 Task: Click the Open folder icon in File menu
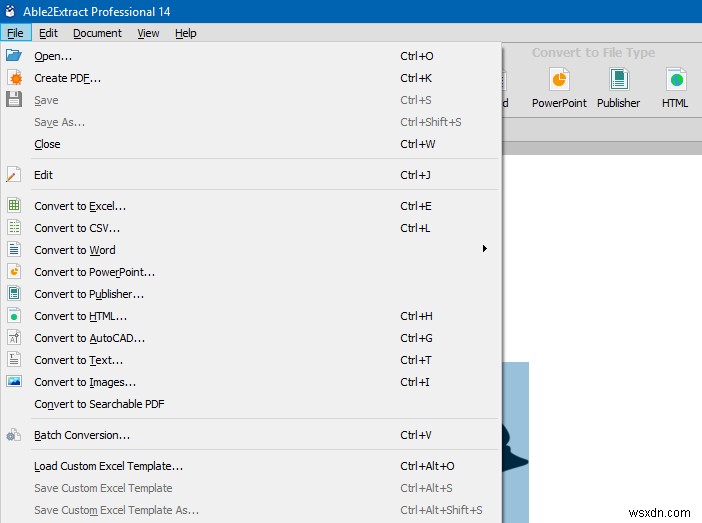[14, 56]
